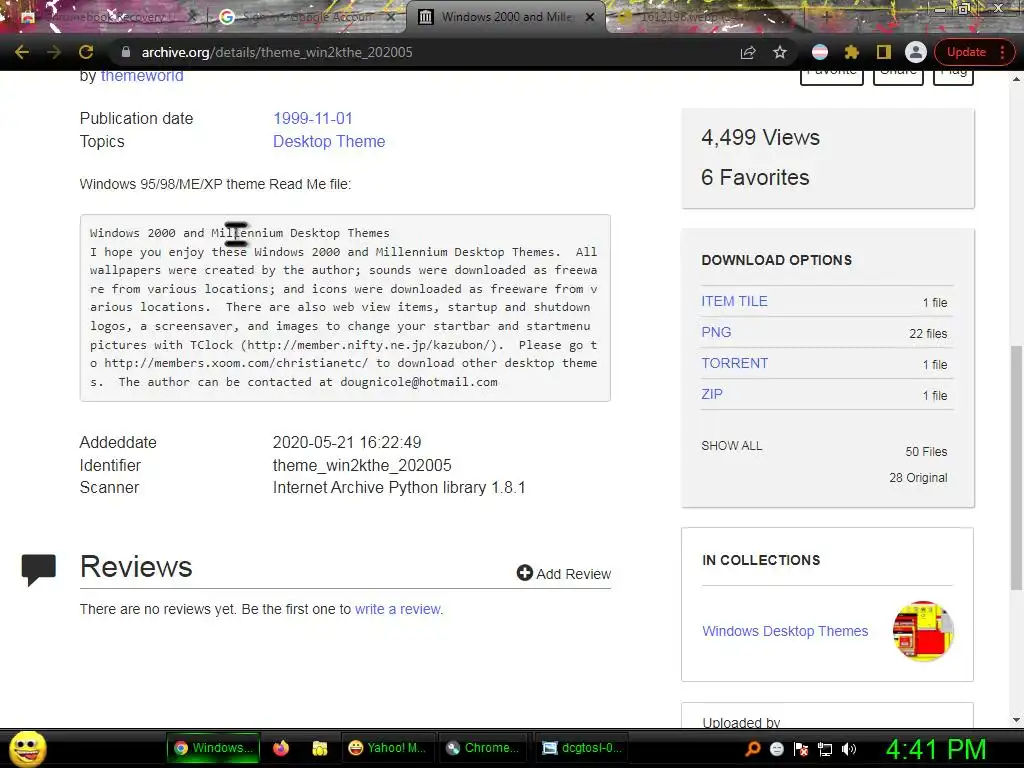Open the flag with red X tray icon
The height and width of the screenshot is (768, 1024).
pos(801,748)
